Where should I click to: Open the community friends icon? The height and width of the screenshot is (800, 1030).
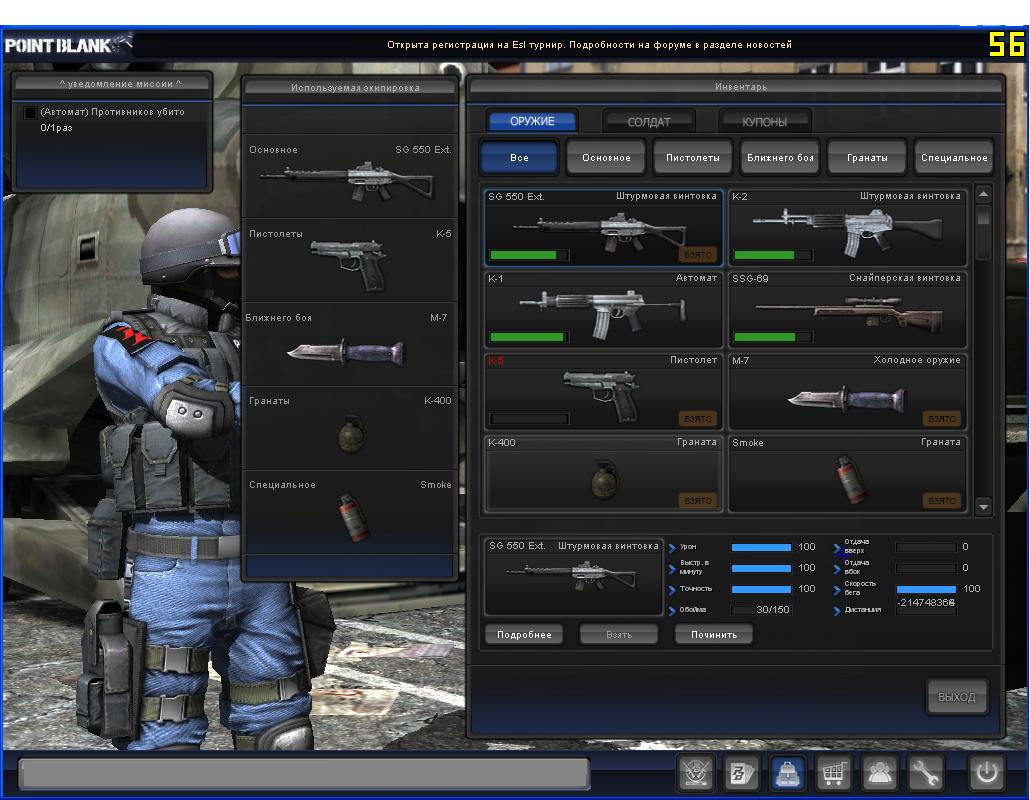tap(880, 773)
